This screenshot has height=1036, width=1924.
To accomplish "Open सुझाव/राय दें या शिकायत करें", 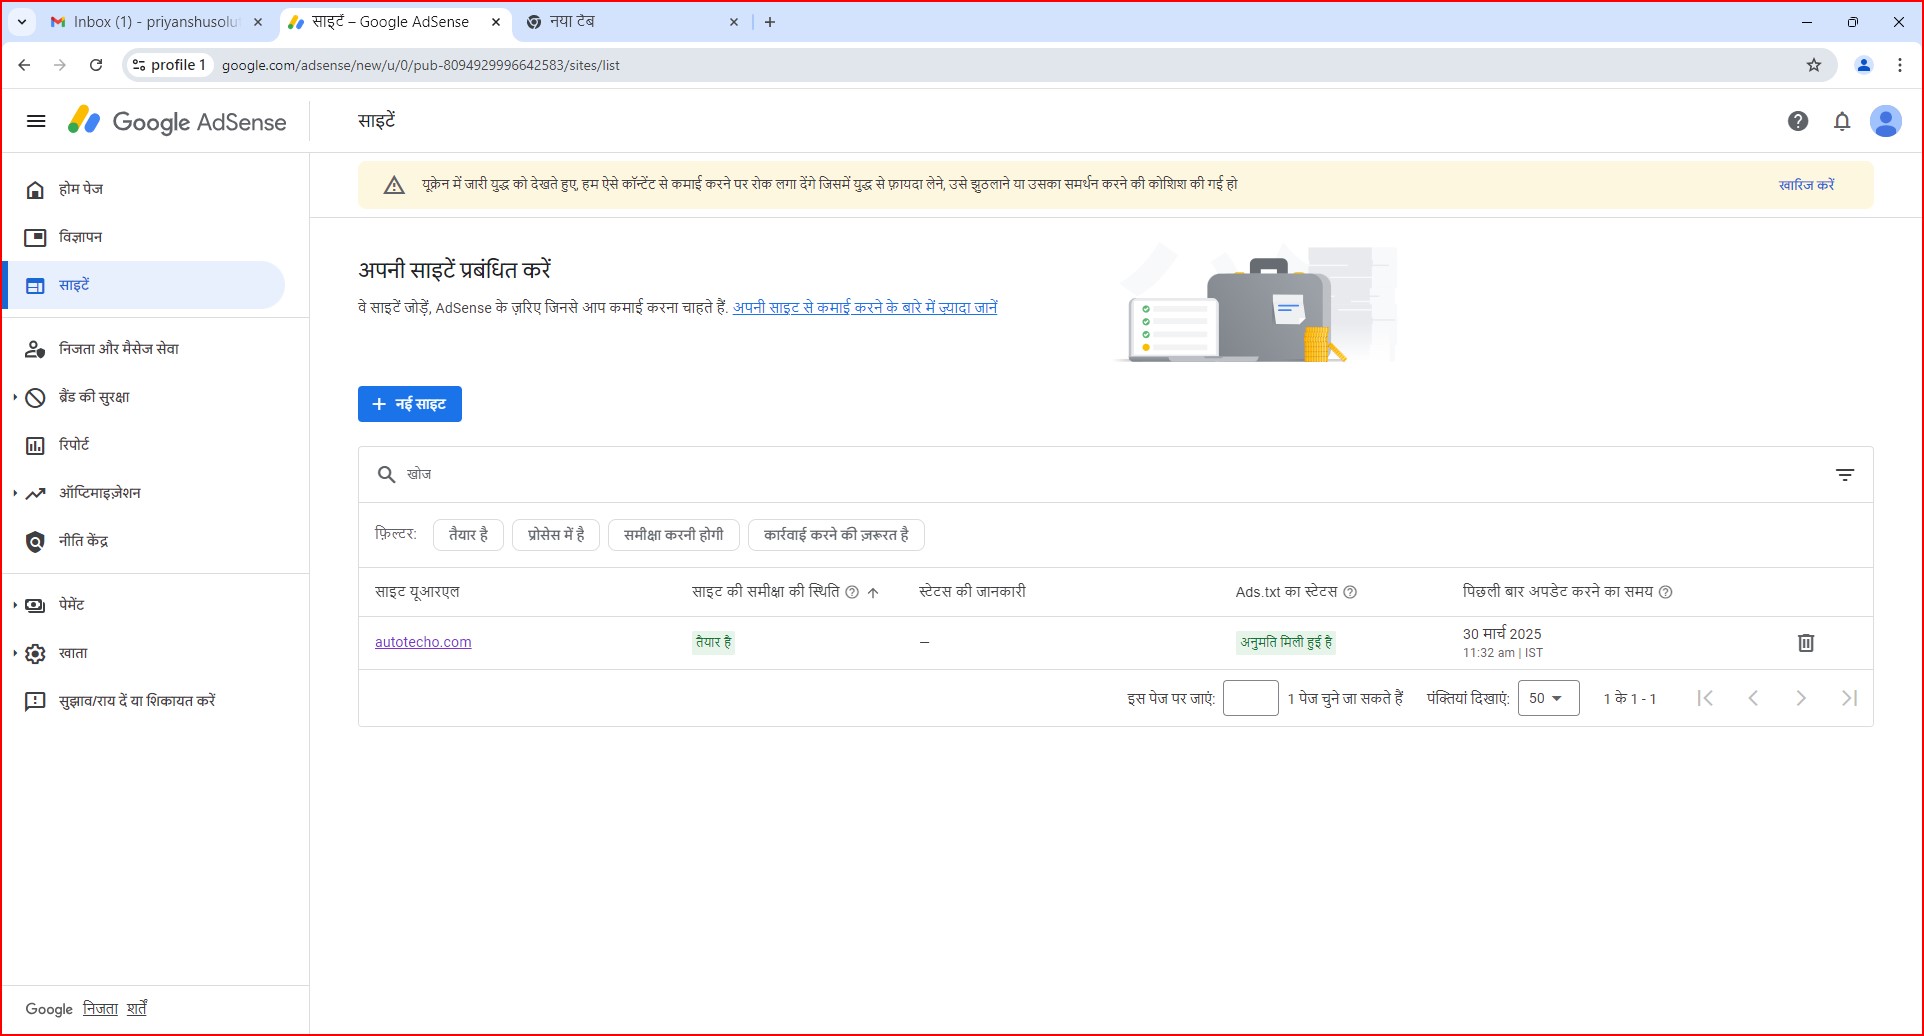I will point(144,701).
